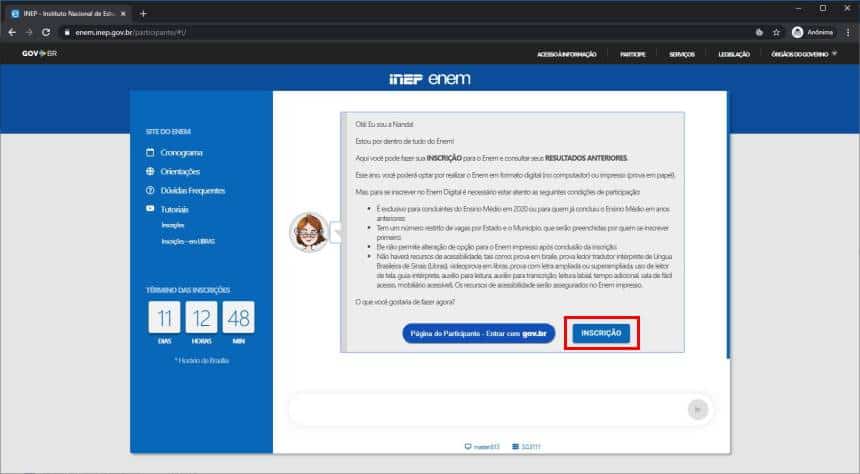Click the Cronograma calendar icon

150,152
